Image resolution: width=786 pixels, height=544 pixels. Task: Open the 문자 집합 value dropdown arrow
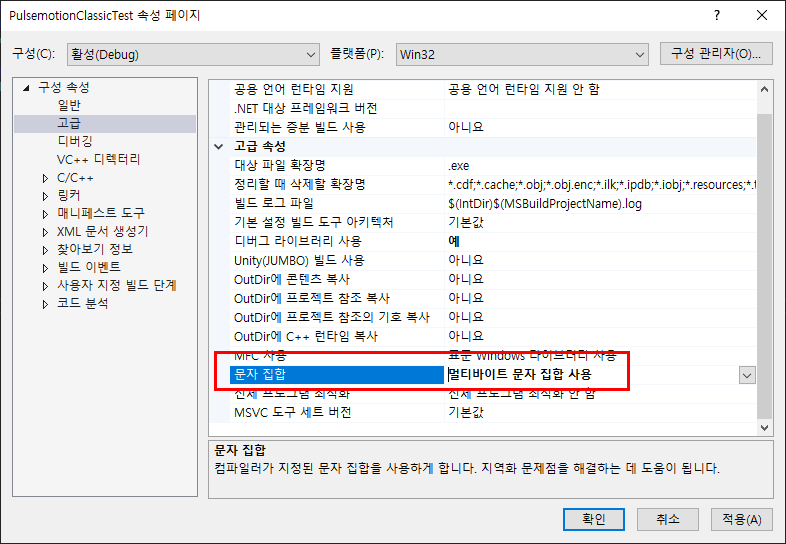click(x=746, y=374)
